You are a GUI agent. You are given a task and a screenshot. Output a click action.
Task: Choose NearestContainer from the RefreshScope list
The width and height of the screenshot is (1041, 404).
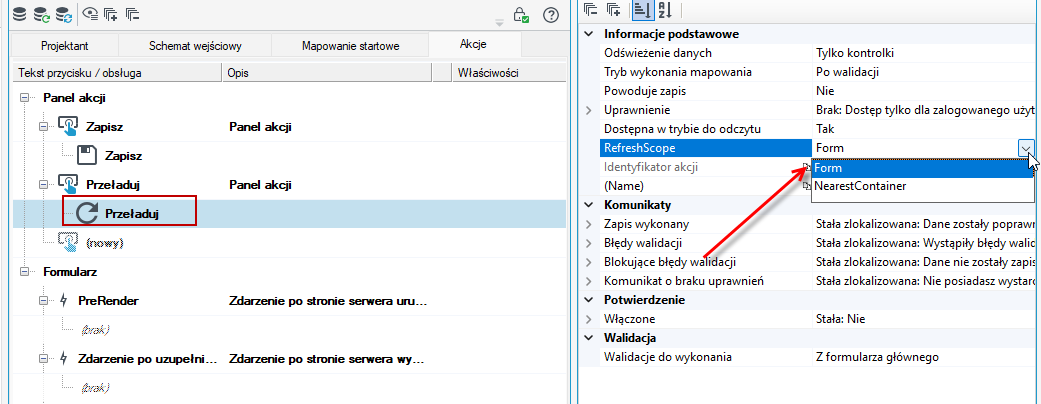(x=922, y=186)
